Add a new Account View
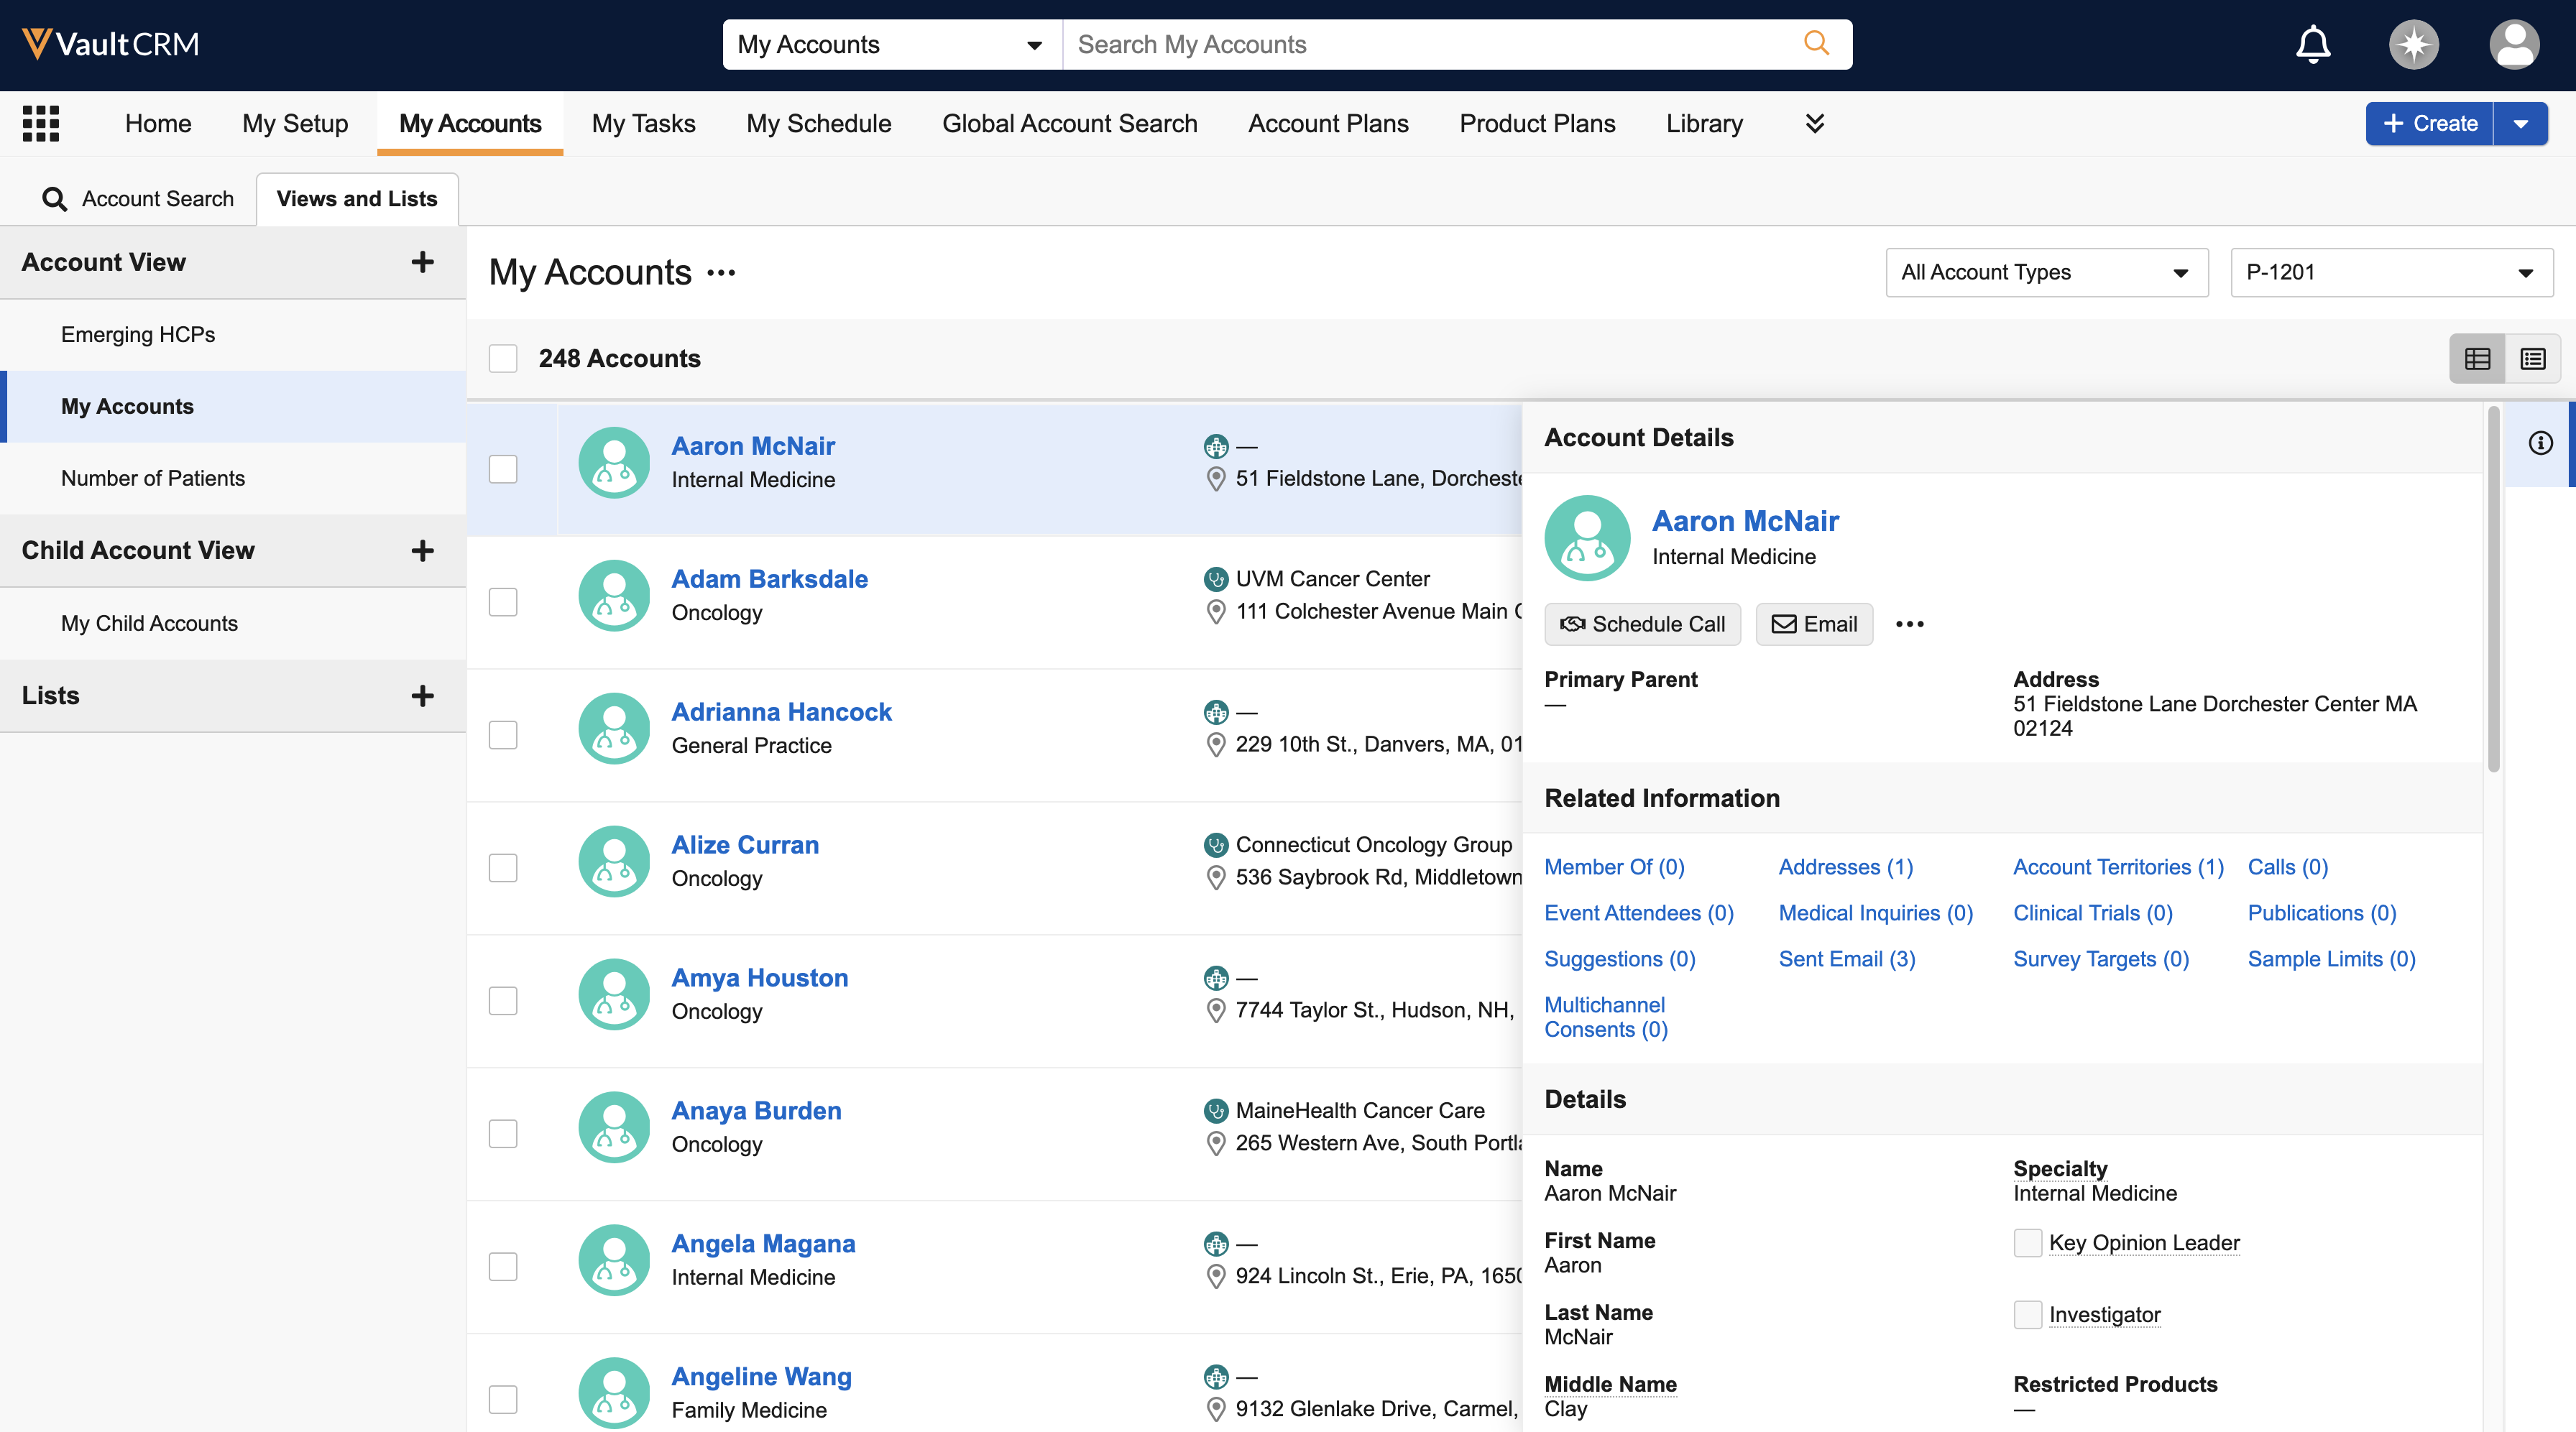The height and width of the screenshot is (1432, 2576). tap(422, 262)
